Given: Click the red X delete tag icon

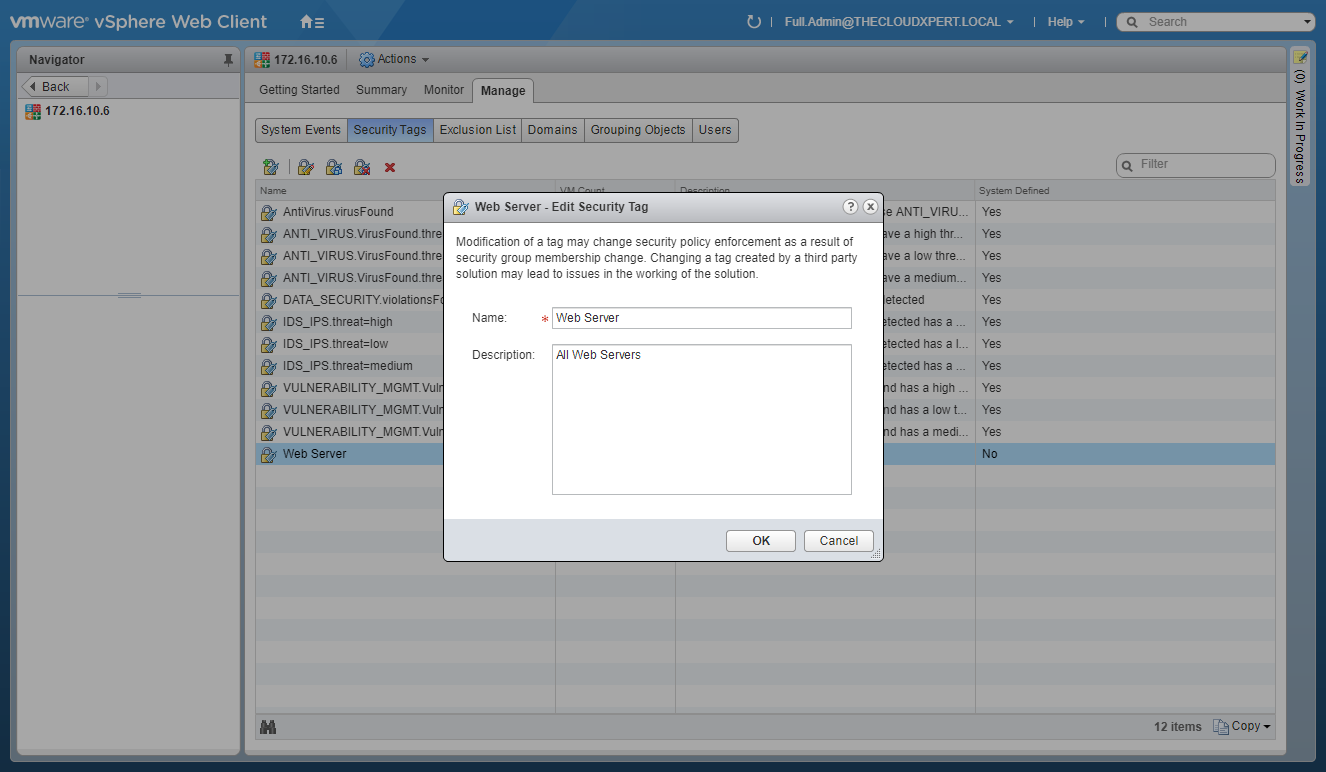Looking at the screenshot, I should [x=390, y=167].
